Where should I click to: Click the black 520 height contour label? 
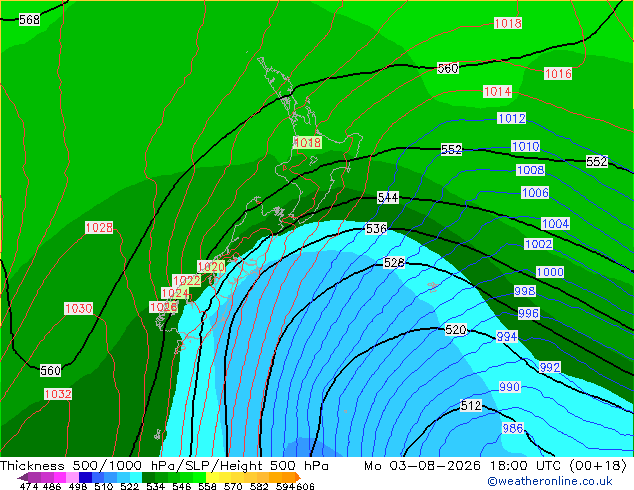pyautogui.click(x=456, y=329)
